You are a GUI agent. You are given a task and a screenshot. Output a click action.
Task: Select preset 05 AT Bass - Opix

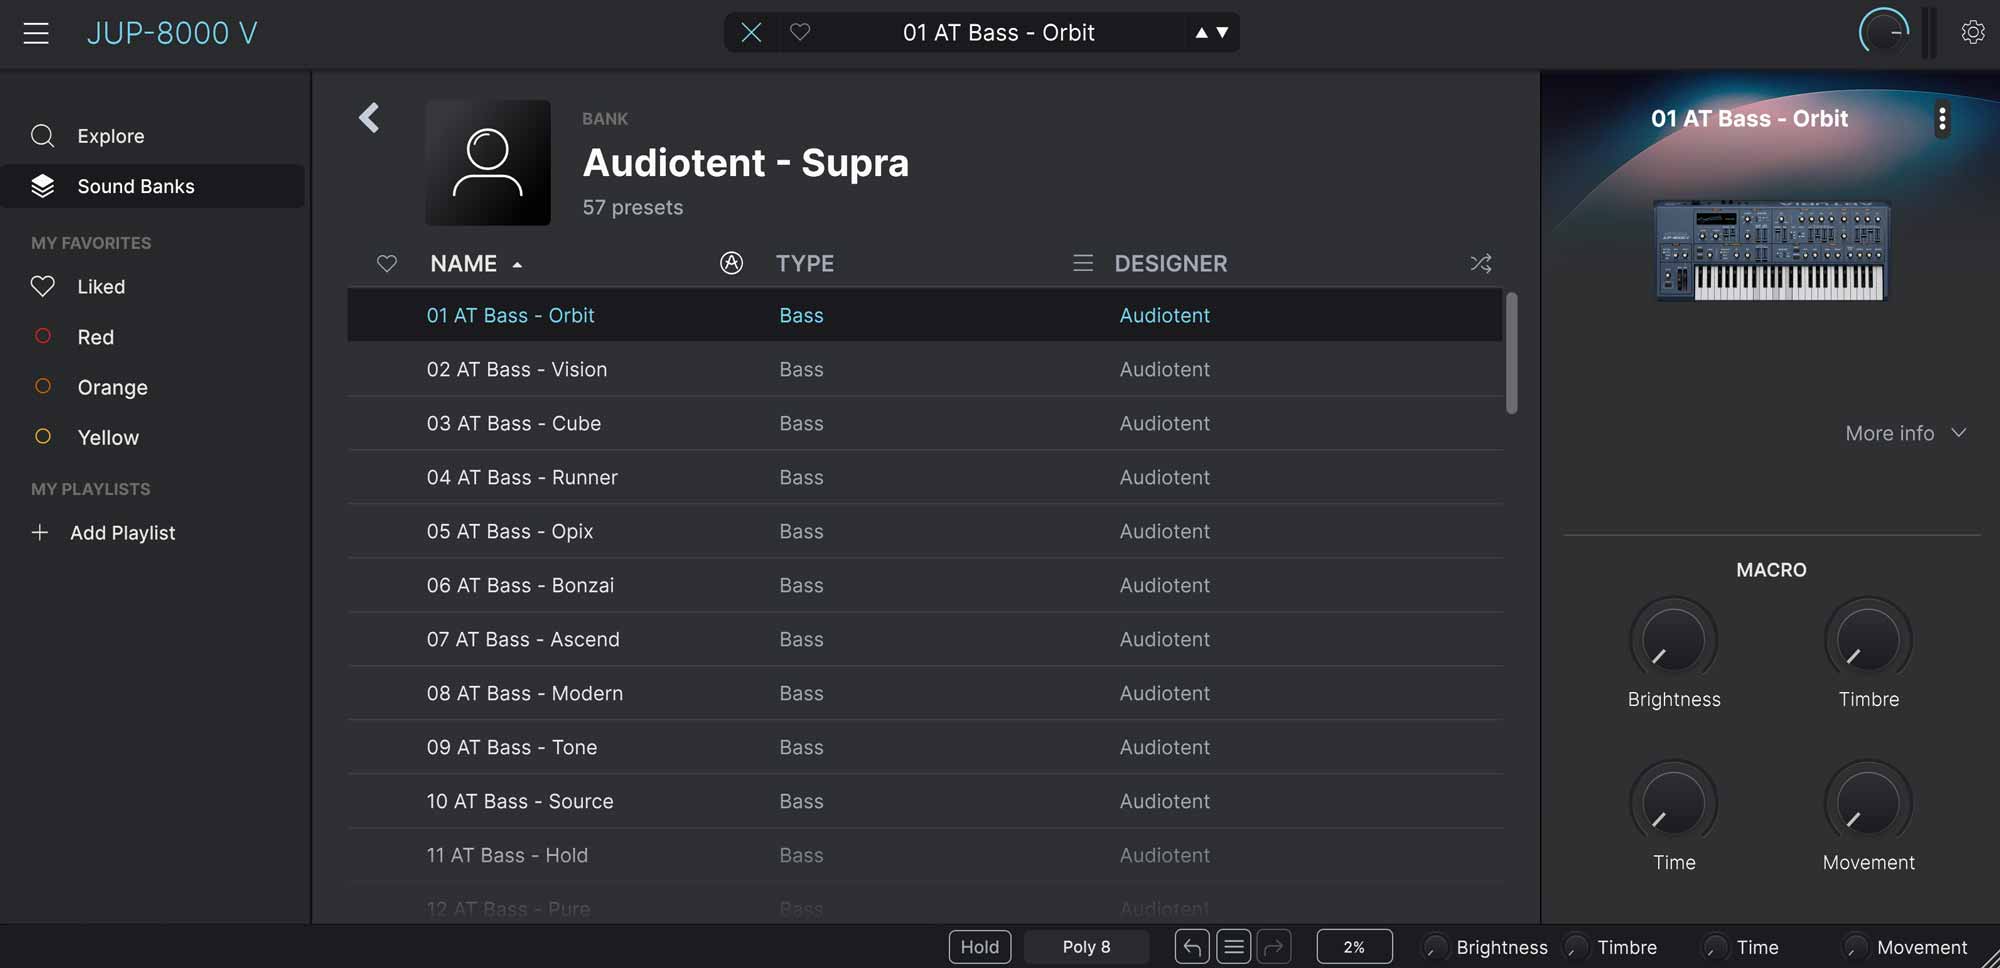925,531
